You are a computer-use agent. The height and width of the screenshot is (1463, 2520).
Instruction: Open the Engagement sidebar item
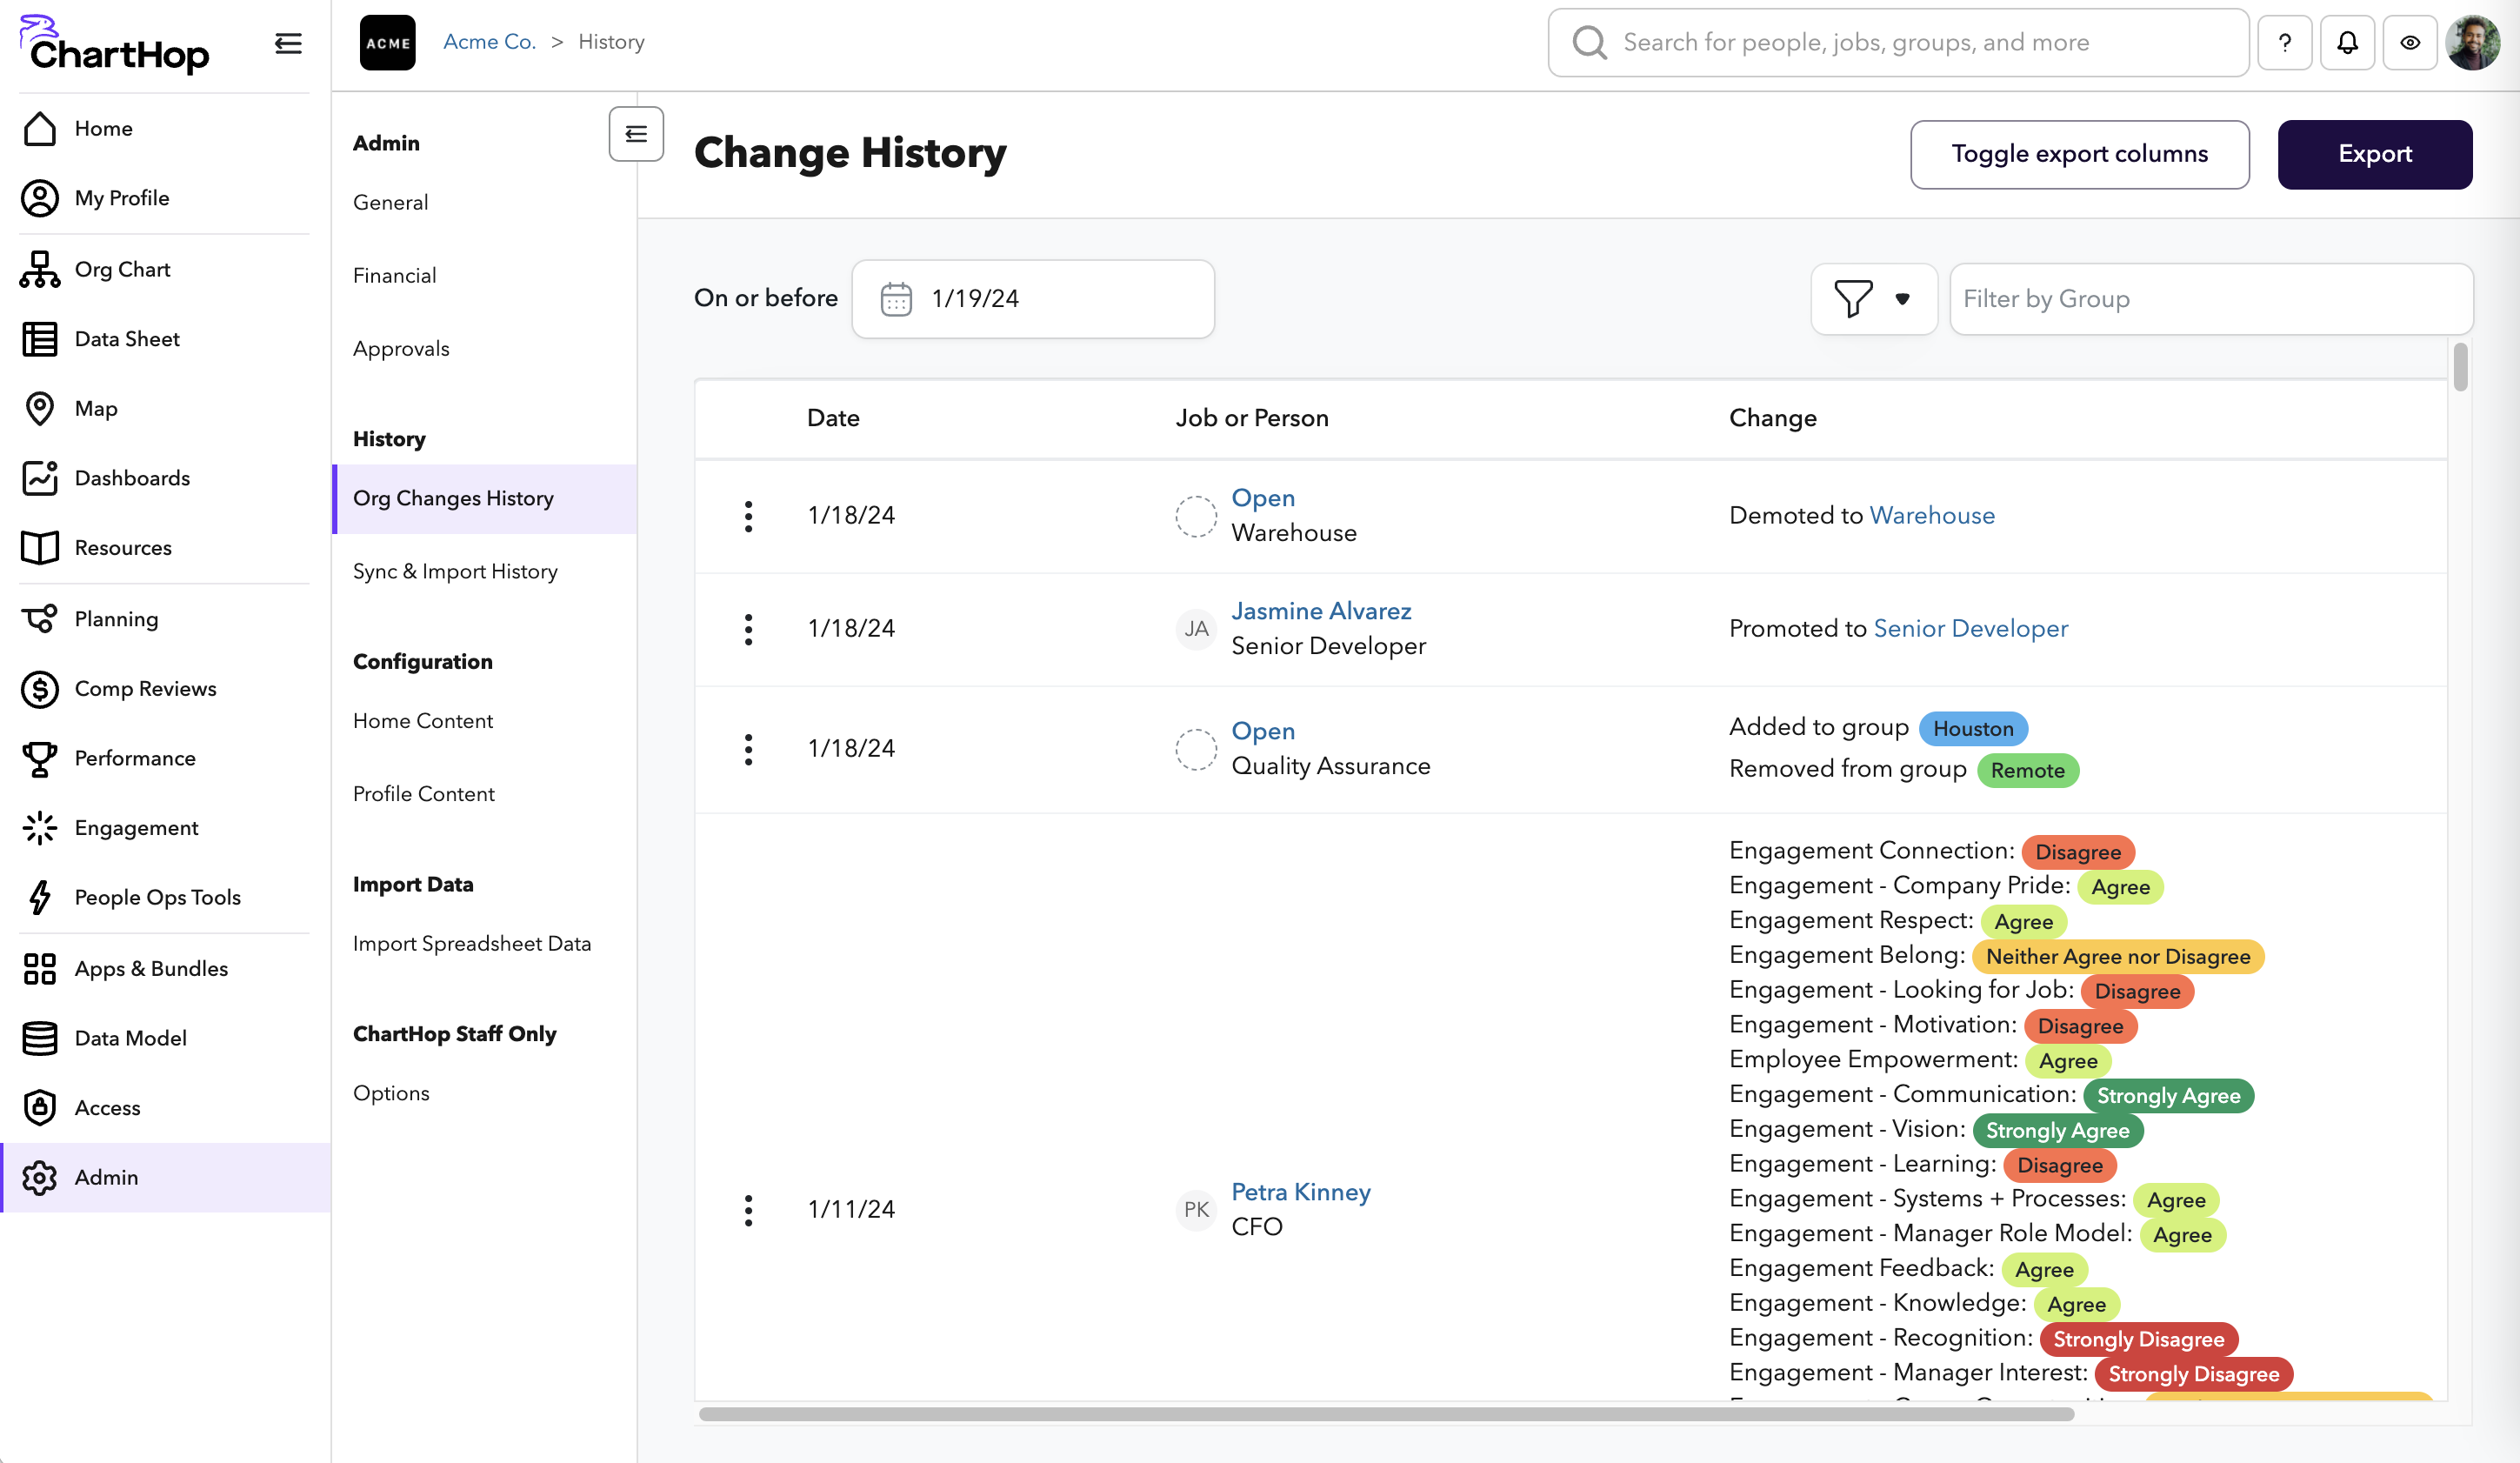136,828
